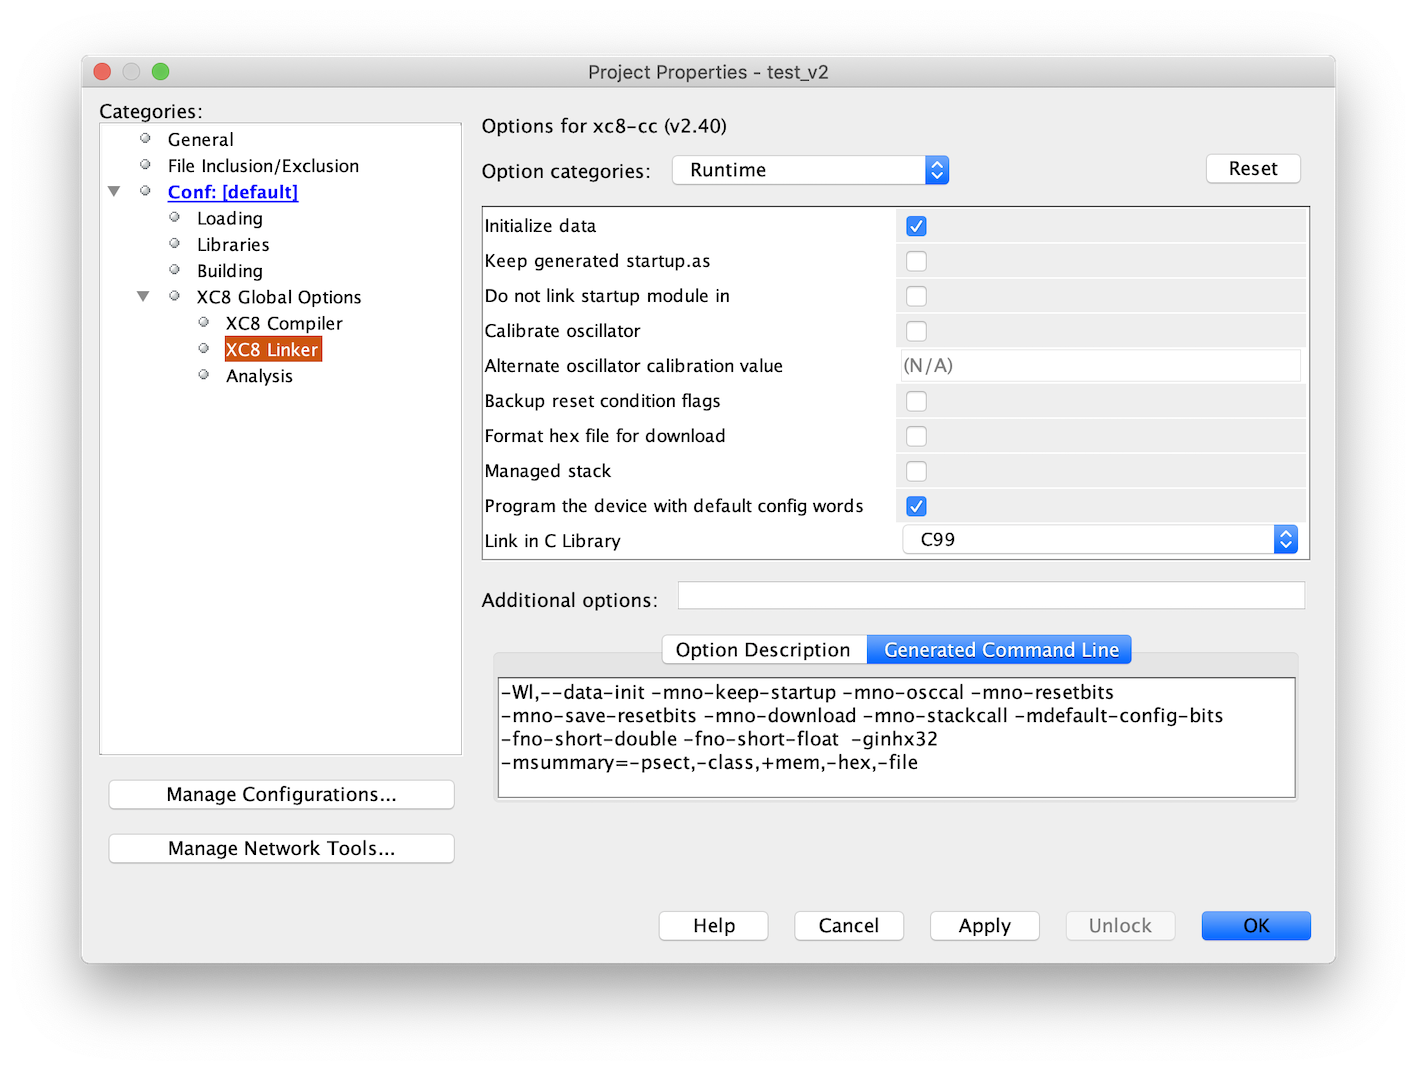
Task: Click the Reset button
Action: (1252, 169)
